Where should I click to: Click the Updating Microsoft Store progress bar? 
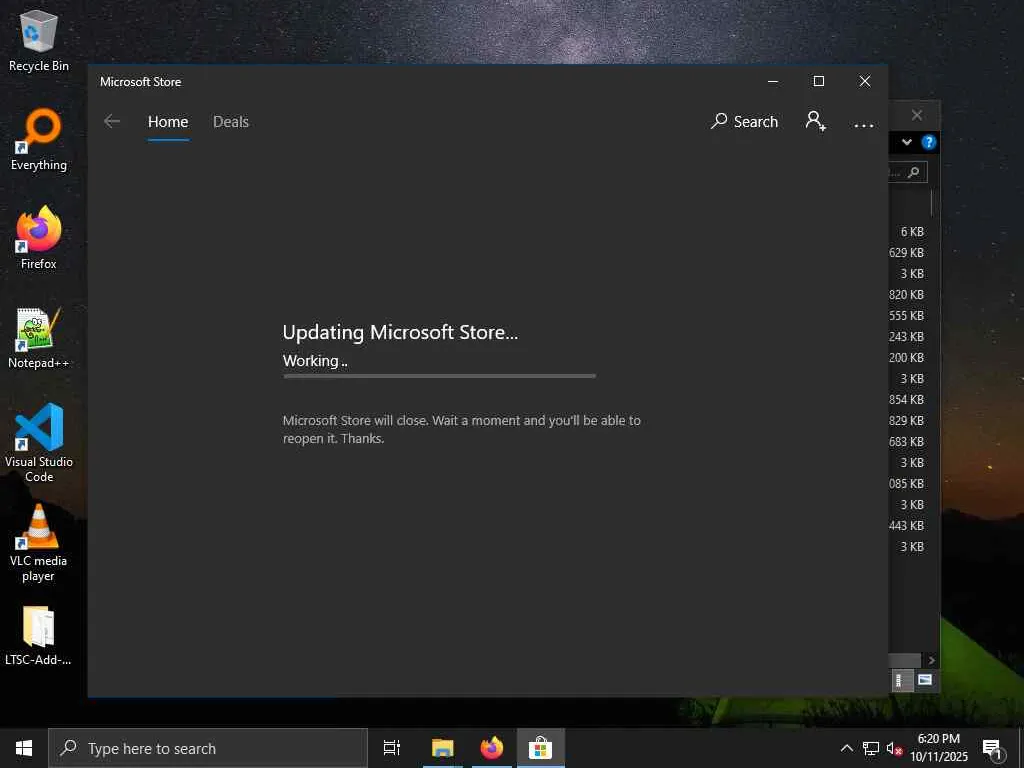tap(440, 376)
